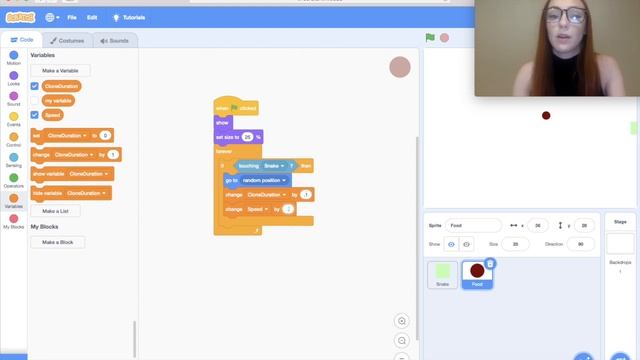Click the Choose a Backdrop button
640x360 pixels.
coord(620,356)
